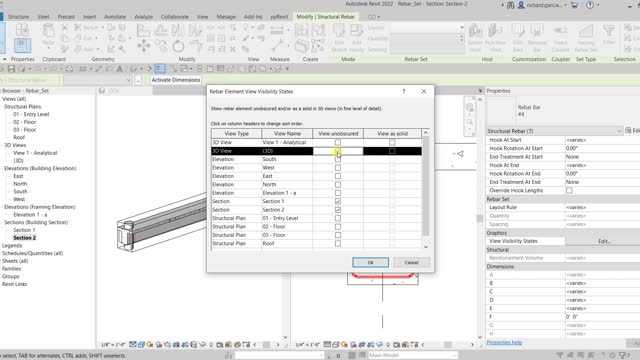Click the Edit... button for View Visibility States
The image size is (640, 360).
(604, 241)
